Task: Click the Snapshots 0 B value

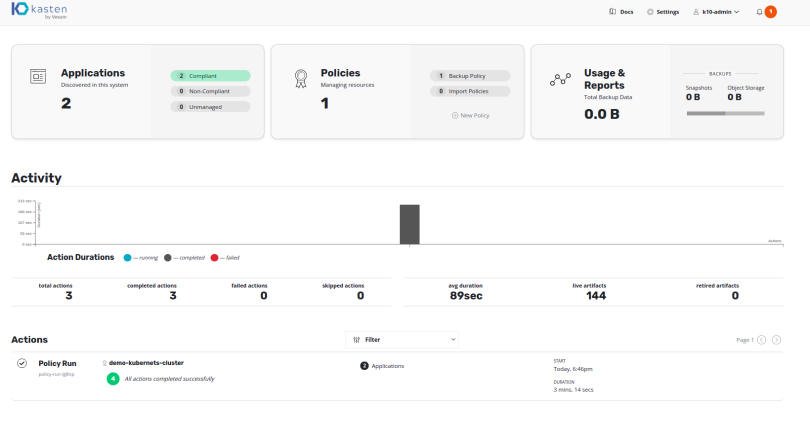Action: pos(693,97)
